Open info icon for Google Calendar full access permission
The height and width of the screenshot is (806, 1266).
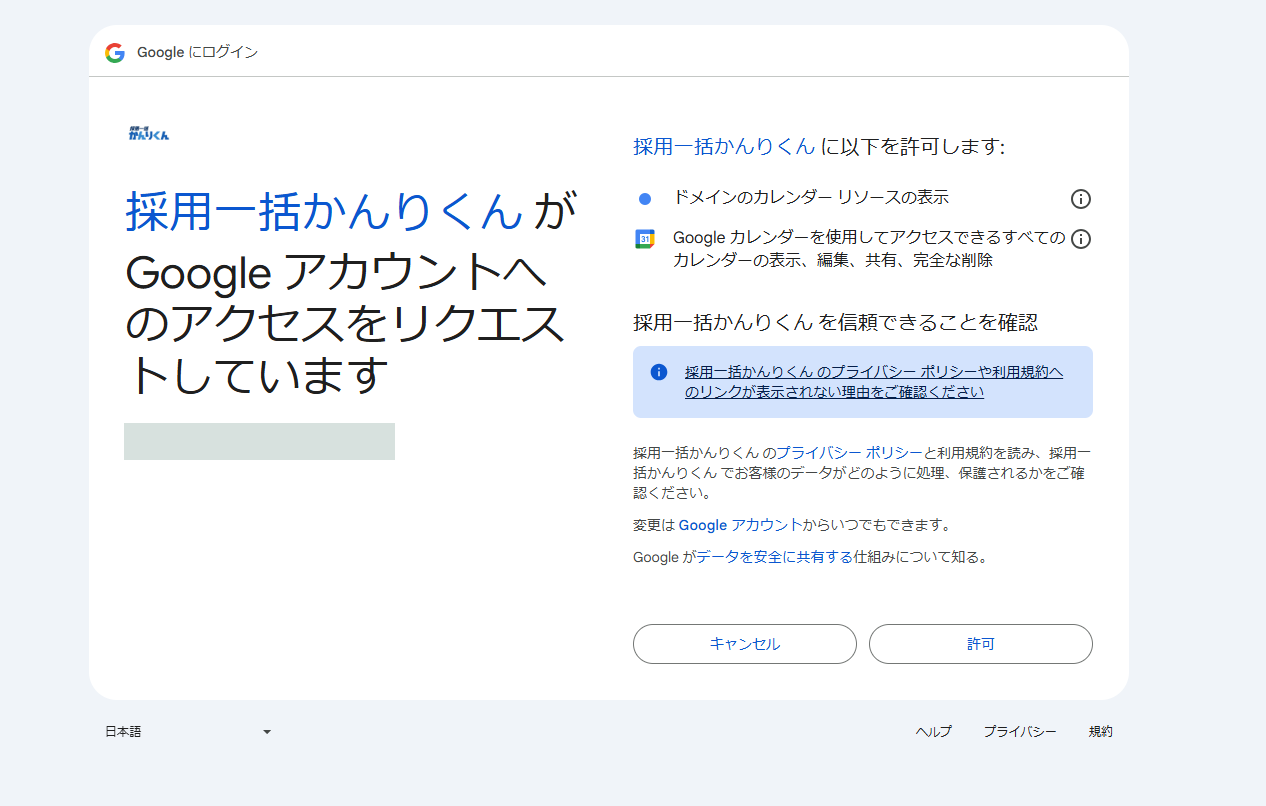click(1080, 238)
